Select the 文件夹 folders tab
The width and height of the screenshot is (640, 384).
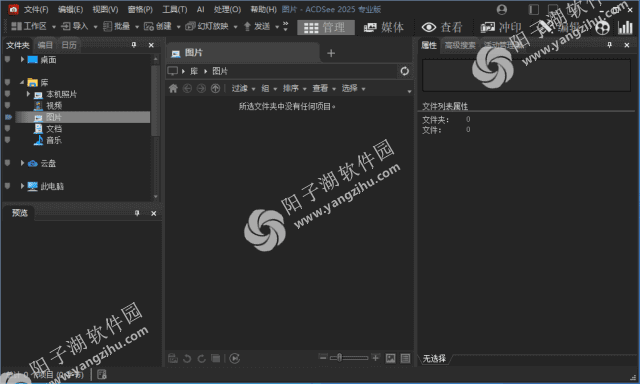coord(18,45)
